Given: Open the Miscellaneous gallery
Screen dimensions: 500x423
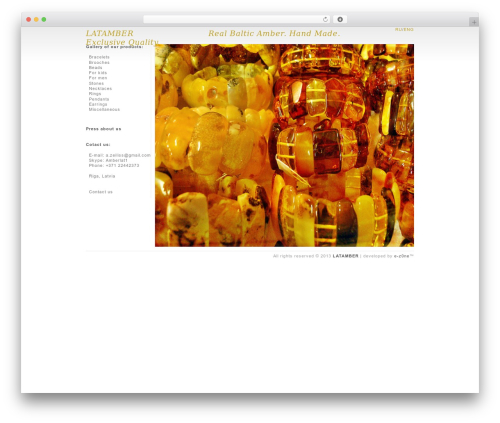Looking at the screenshot, I should coord(104,109).
